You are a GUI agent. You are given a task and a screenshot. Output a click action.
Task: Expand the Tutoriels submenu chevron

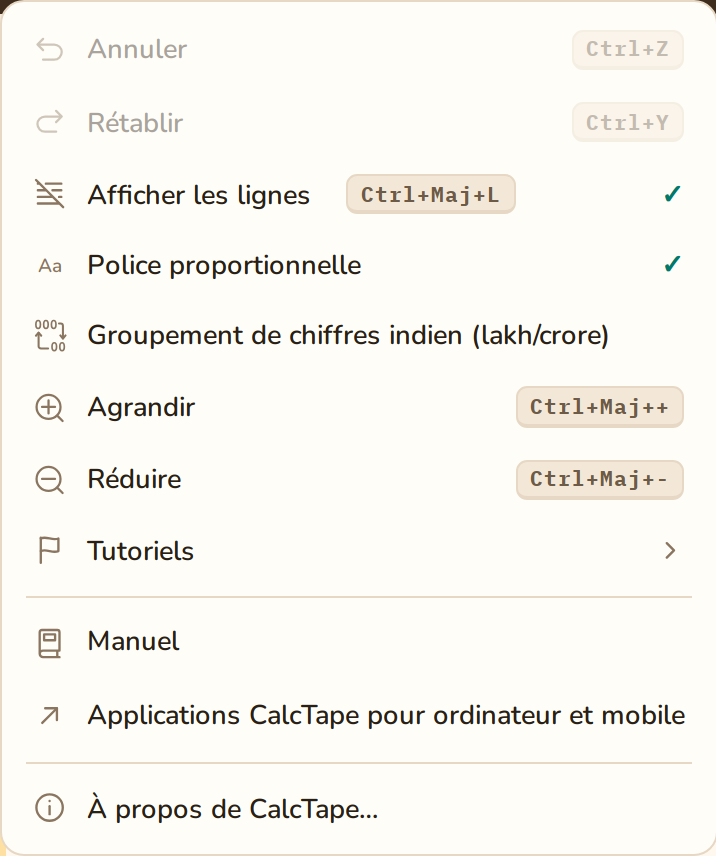pyautogui.click(x=670, y=550)
